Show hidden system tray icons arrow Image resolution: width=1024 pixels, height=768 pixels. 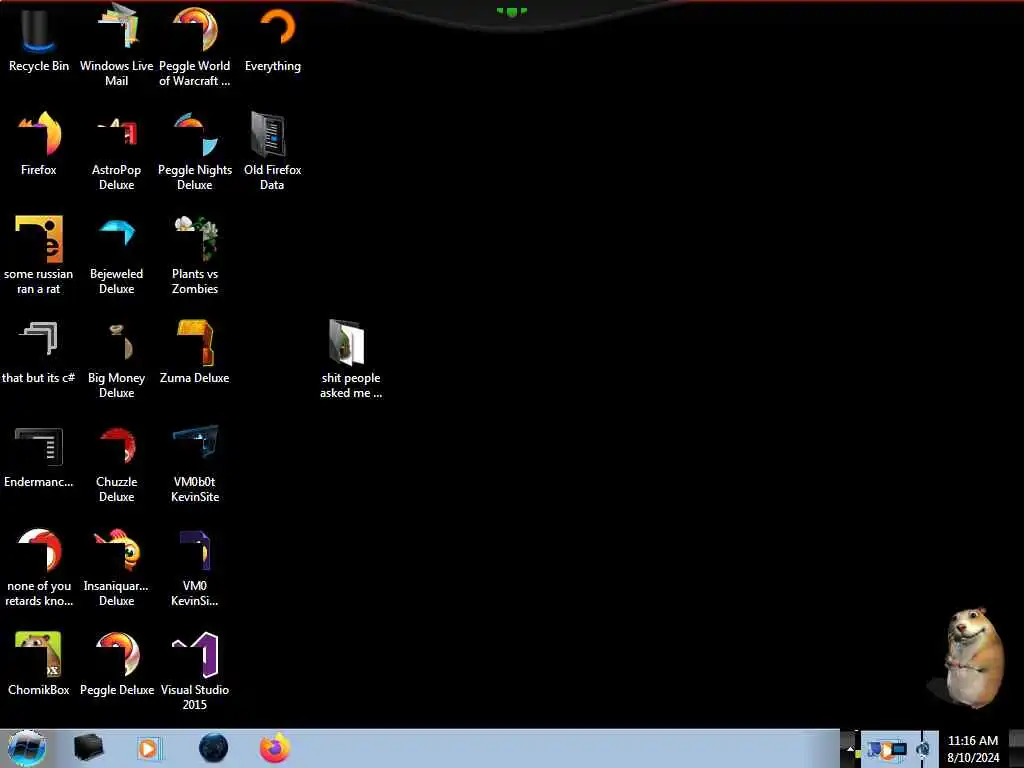tap(850, 748)
